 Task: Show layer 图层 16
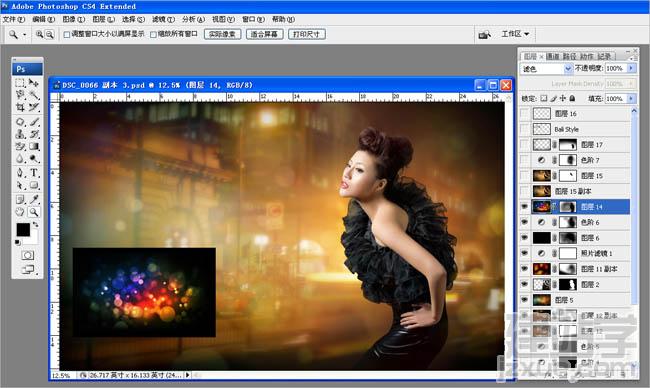coord(525,114)
